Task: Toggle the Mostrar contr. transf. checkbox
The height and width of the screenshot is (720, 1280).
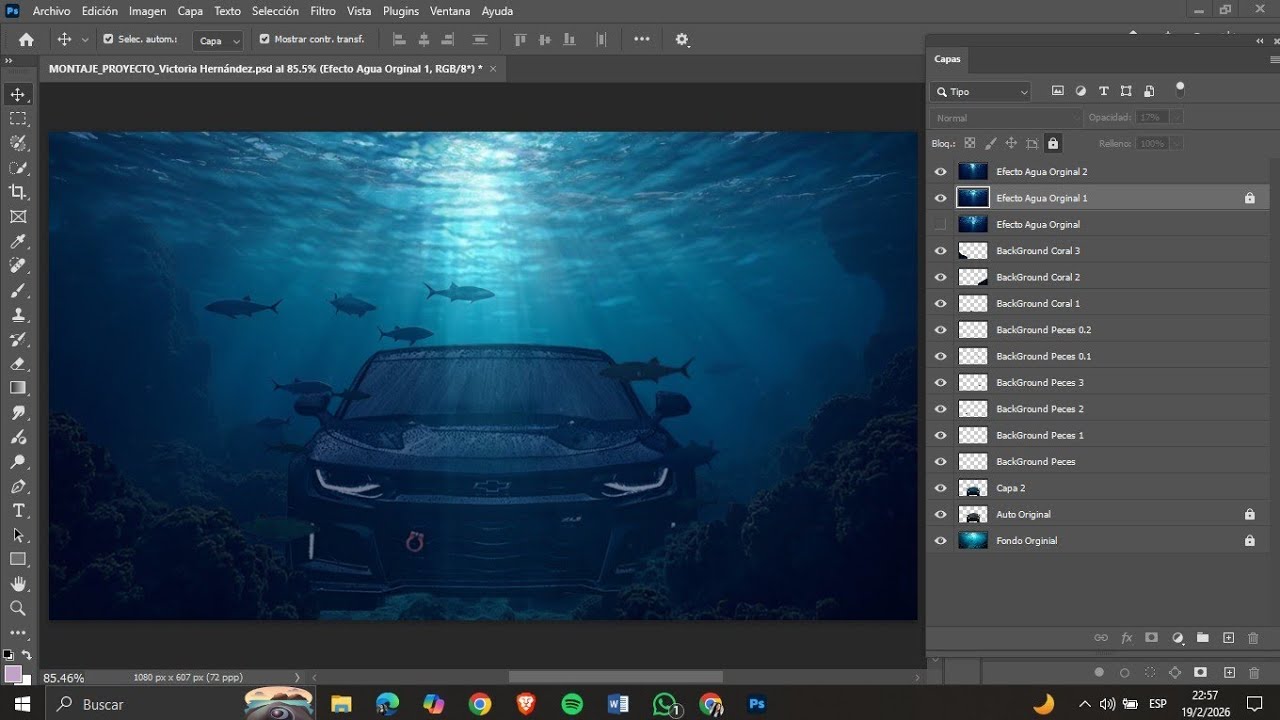Action: (264, 39)
